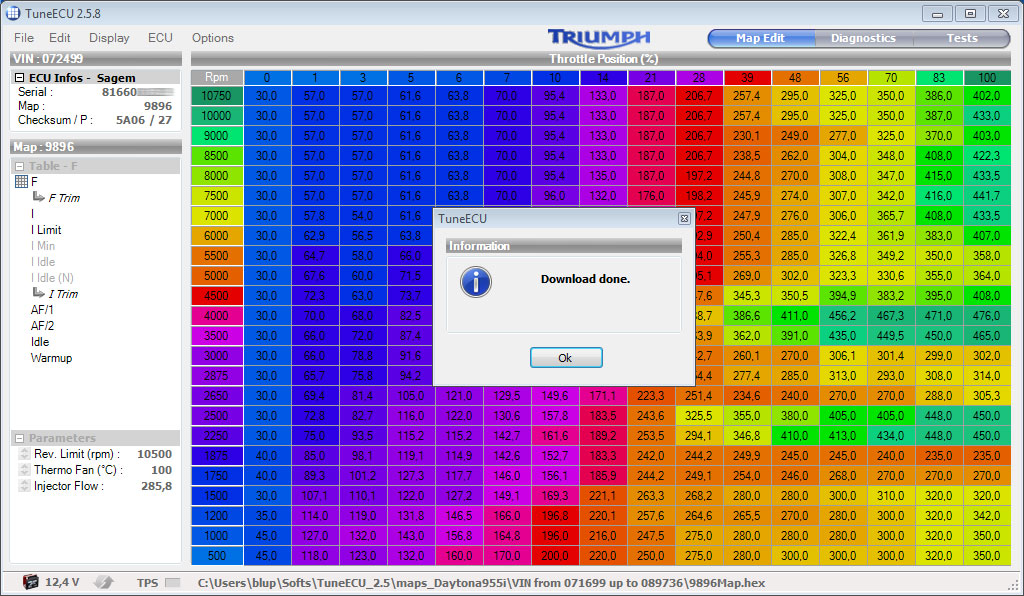Select the I Trim arrow icon
Image resolution: width=1024 pixels, height=596 pixels.
coord(39,292)
